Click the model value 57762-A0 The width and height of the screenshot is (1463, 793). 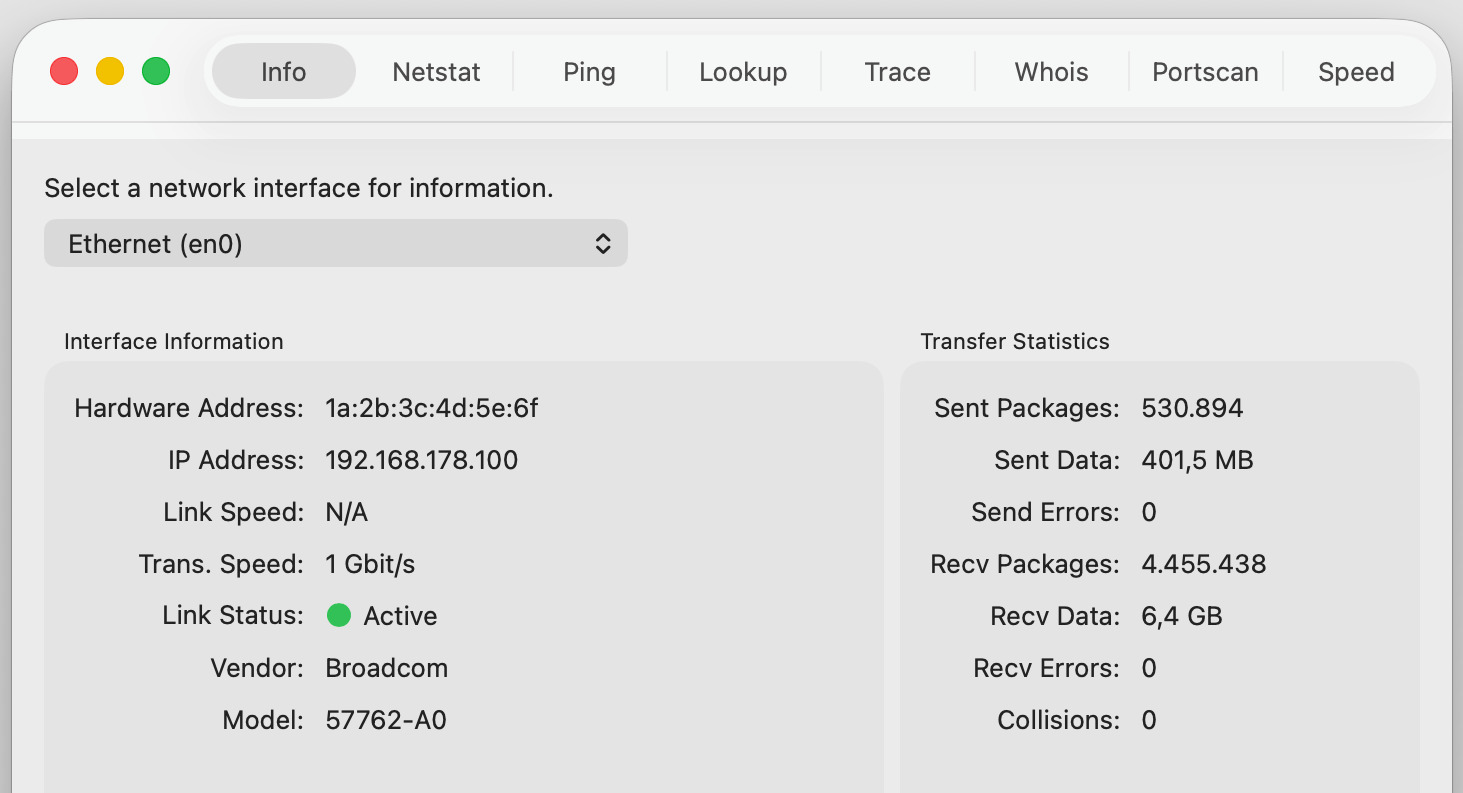pyautogui.click(x=386, y=720)
